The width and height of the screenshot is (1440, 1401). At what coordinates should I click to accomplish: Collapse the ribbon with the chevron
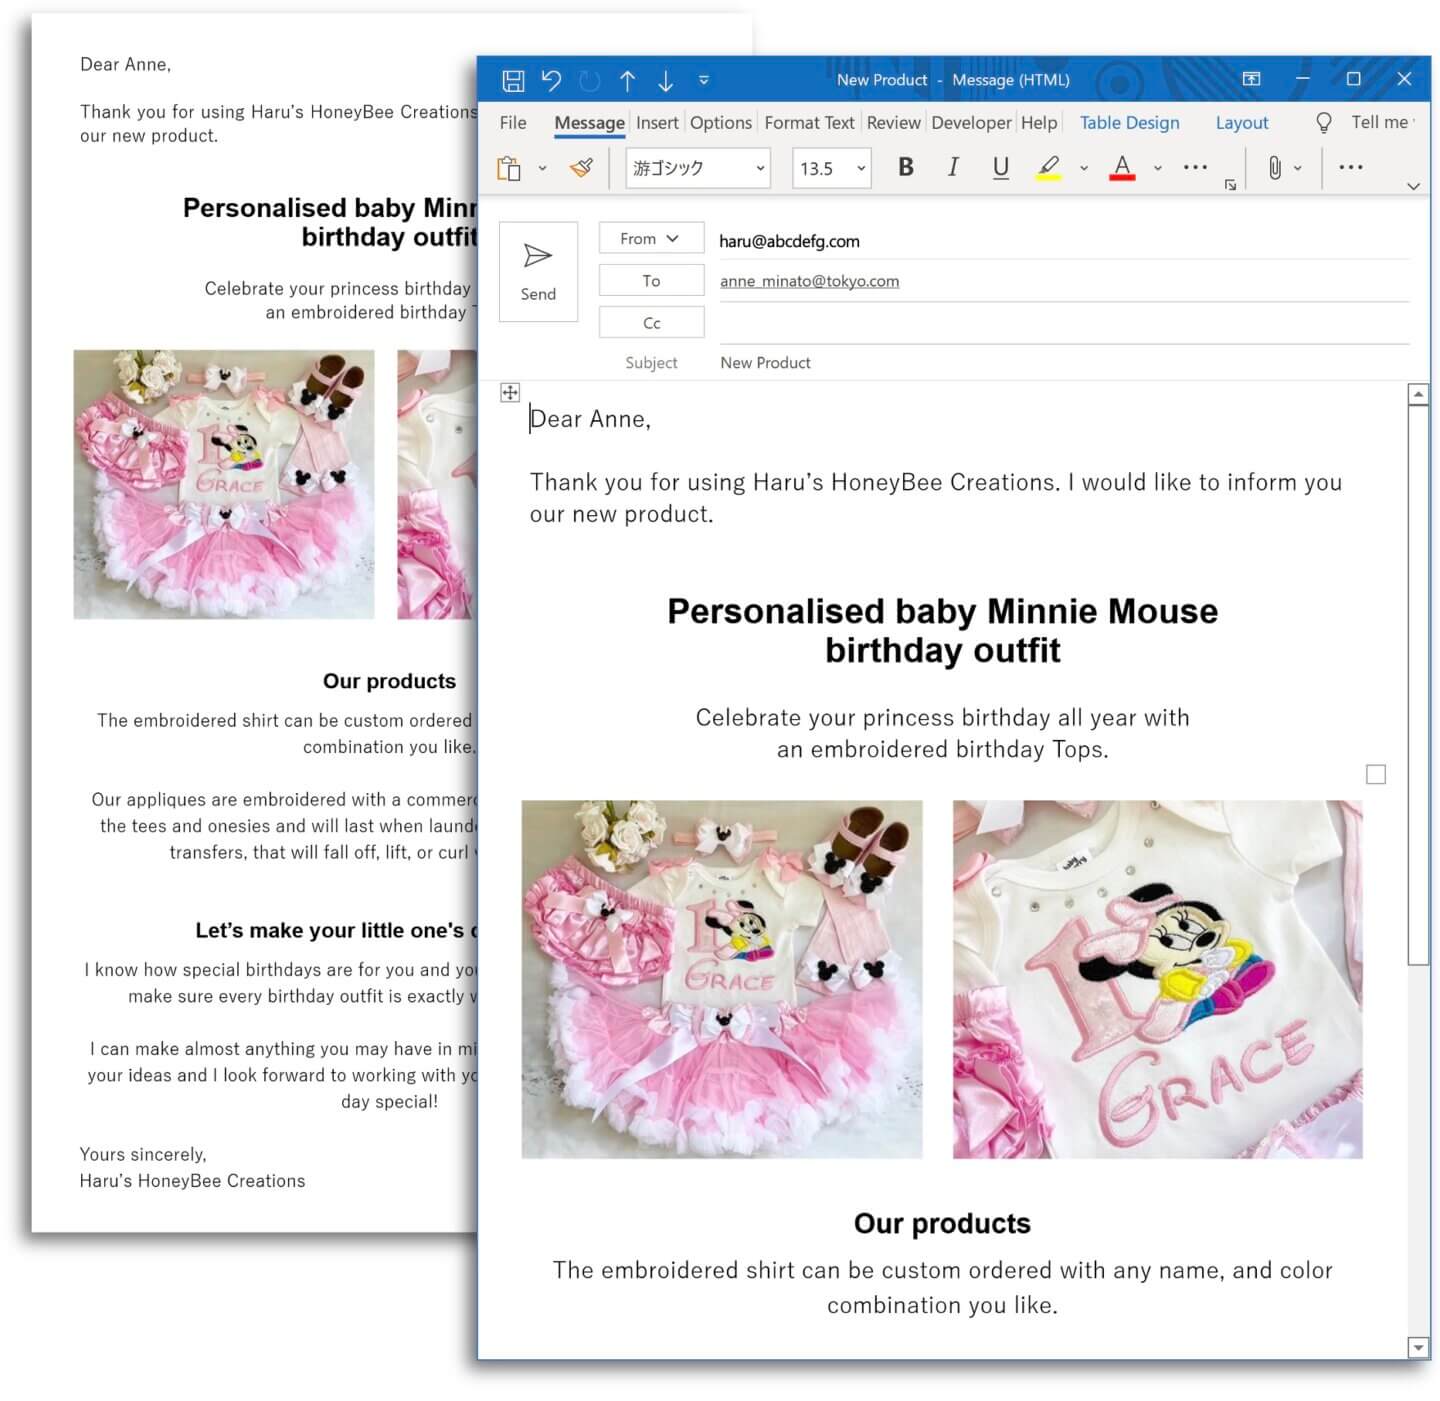[x=1413, y=186]
